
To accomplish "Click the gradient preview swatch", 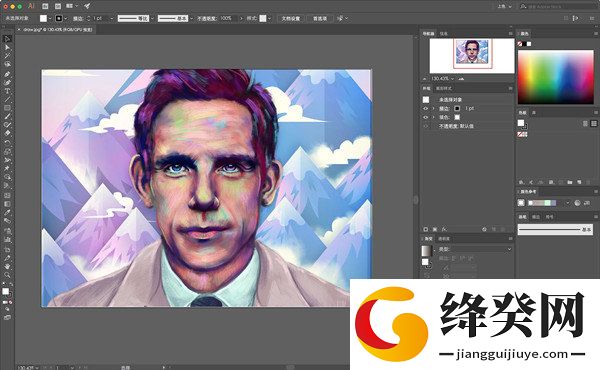I will (x=426, y=251).
